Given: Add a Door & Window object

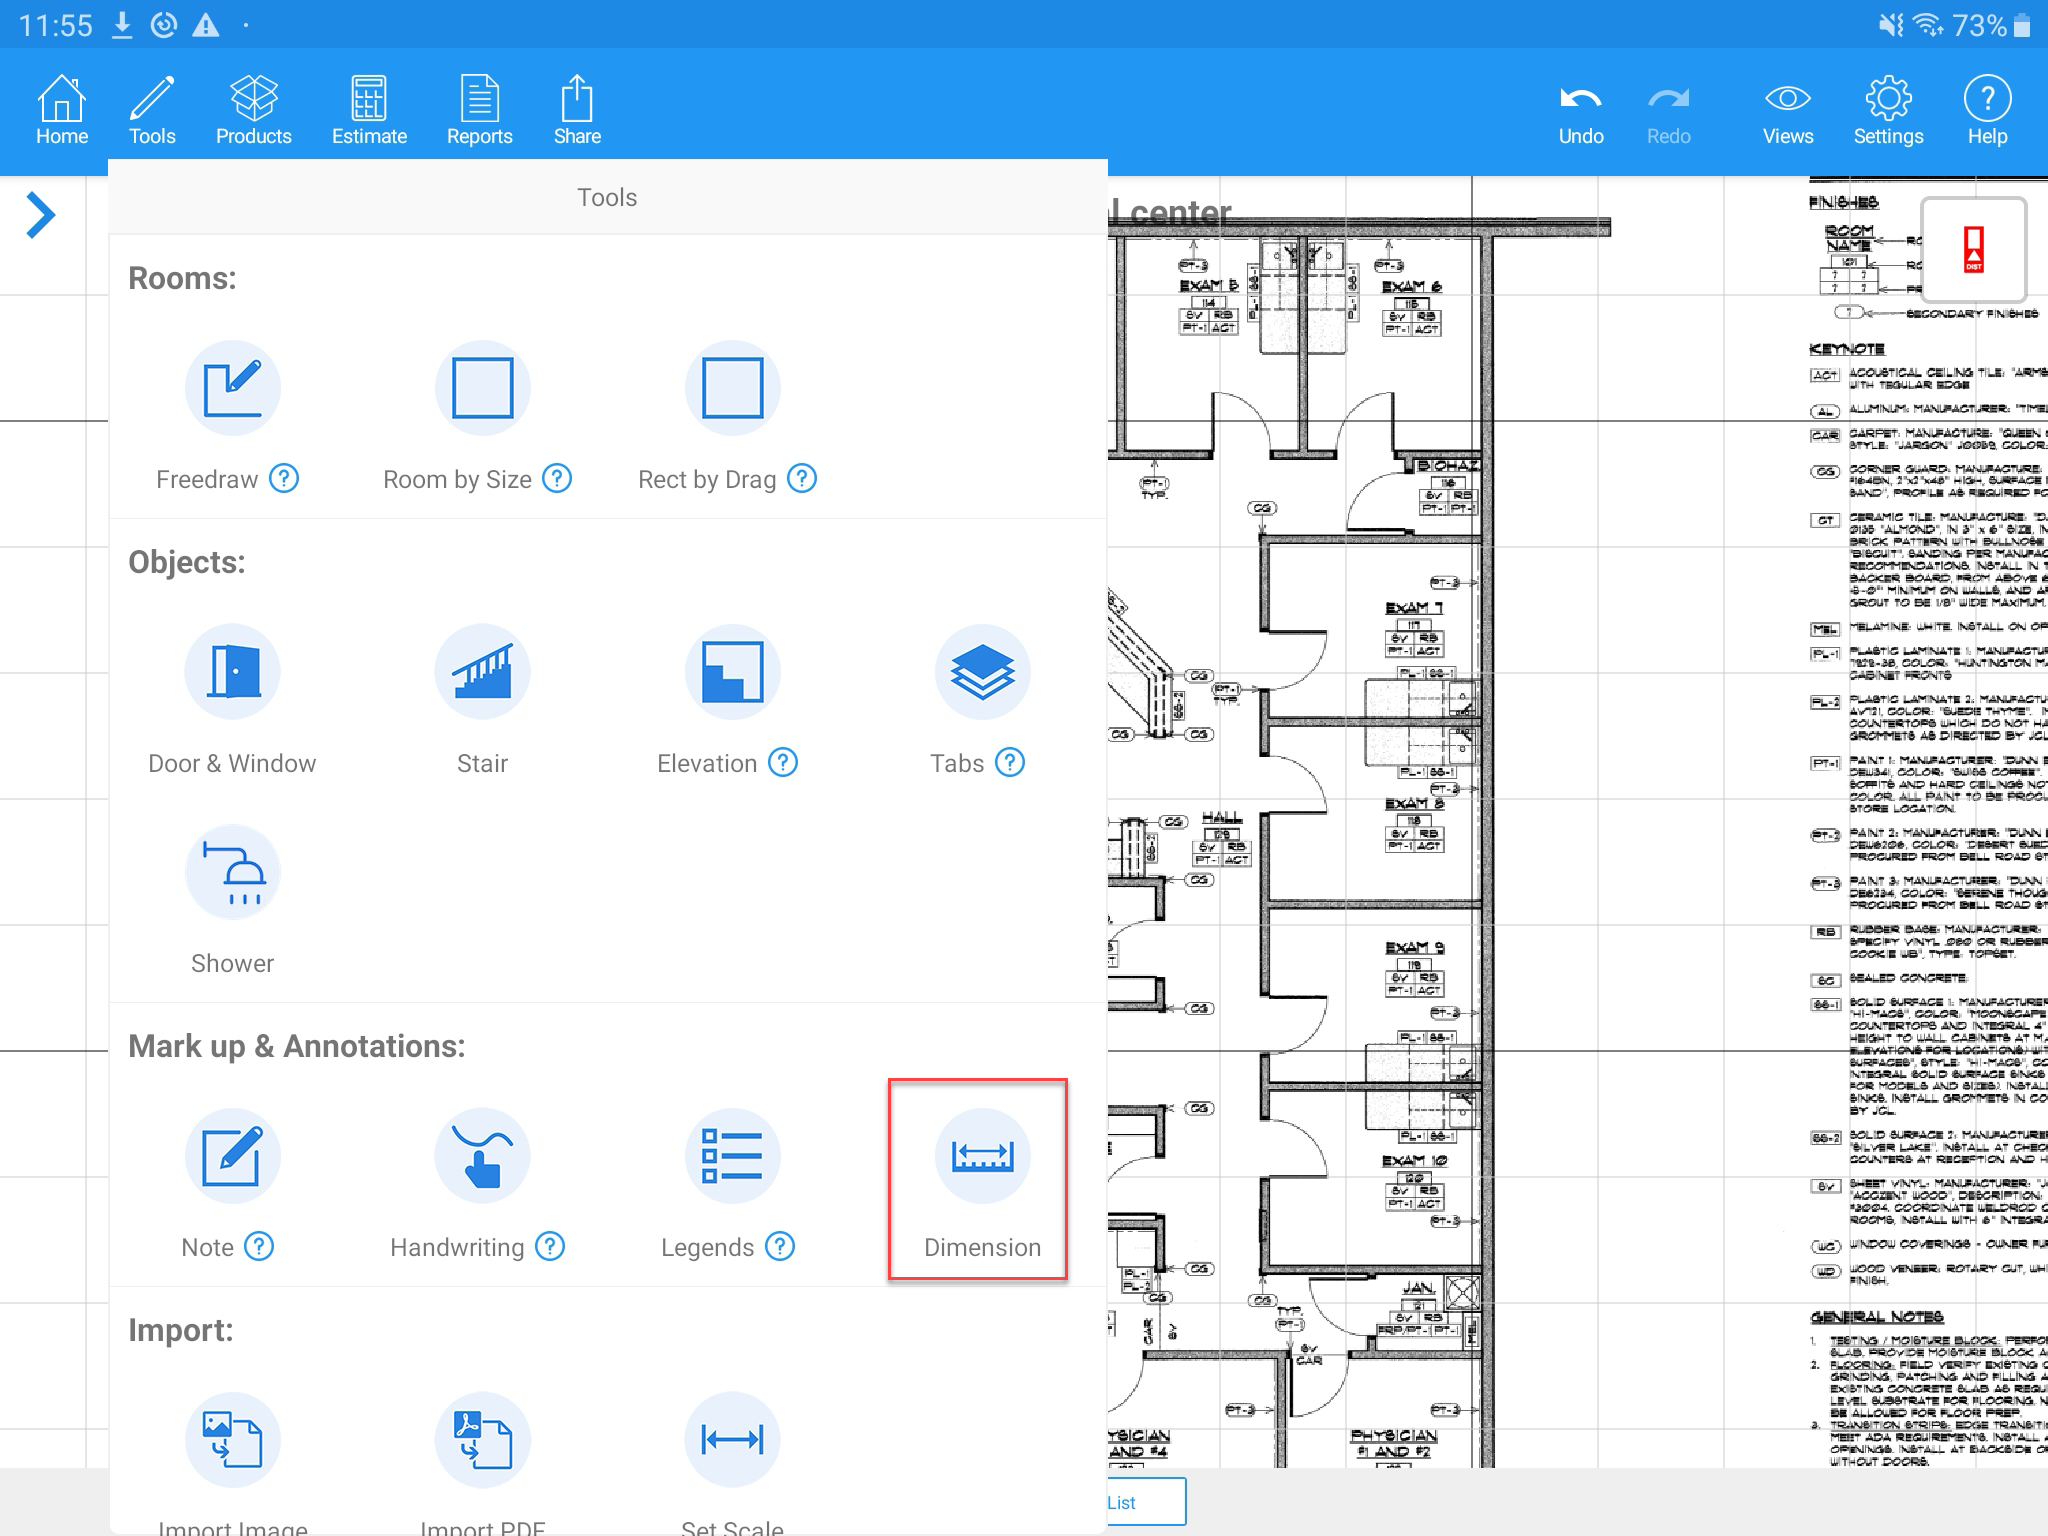Looking at the screenshot, I should pyautogui.click(x=232, y=672).
